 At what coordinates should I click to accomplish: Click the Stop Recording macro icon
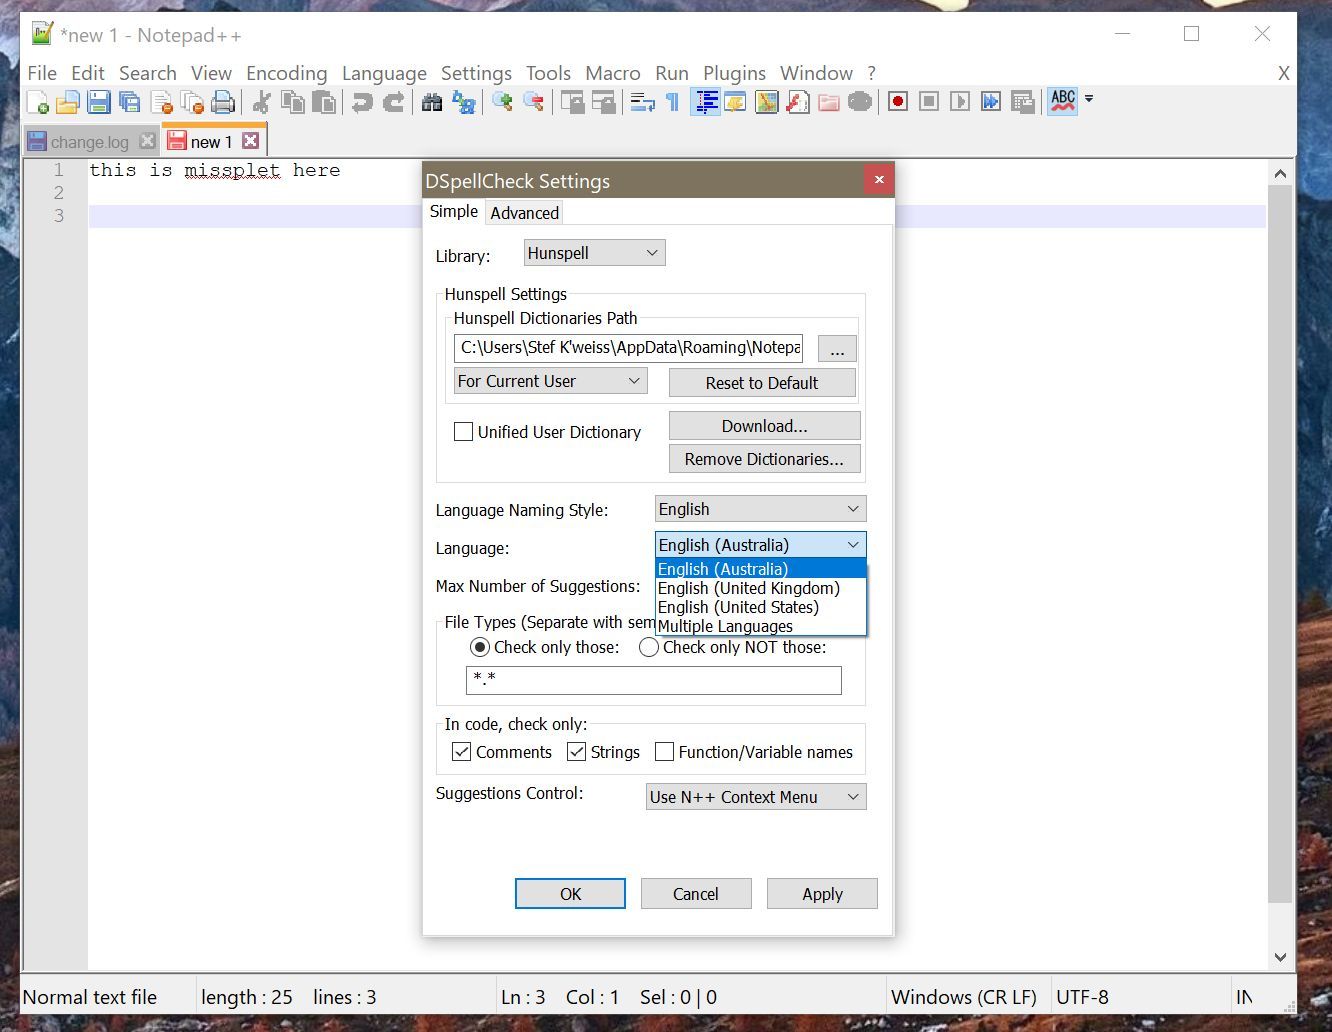[929, 102]
